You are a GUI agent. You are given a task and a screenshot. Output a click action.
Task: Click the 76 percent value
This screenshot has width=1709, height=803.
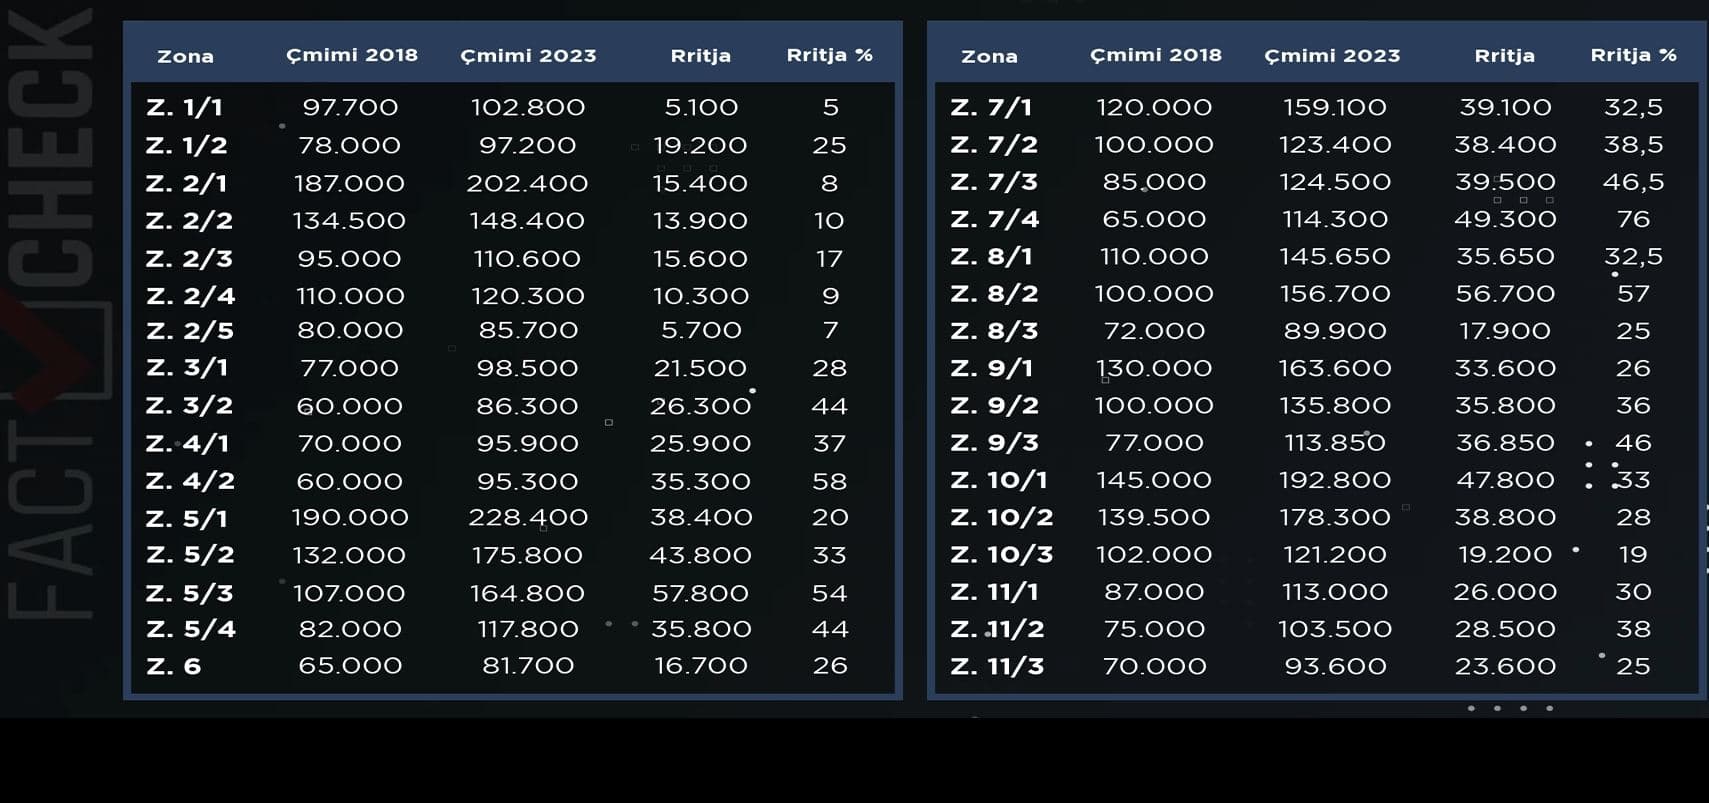click(1633, 219)
